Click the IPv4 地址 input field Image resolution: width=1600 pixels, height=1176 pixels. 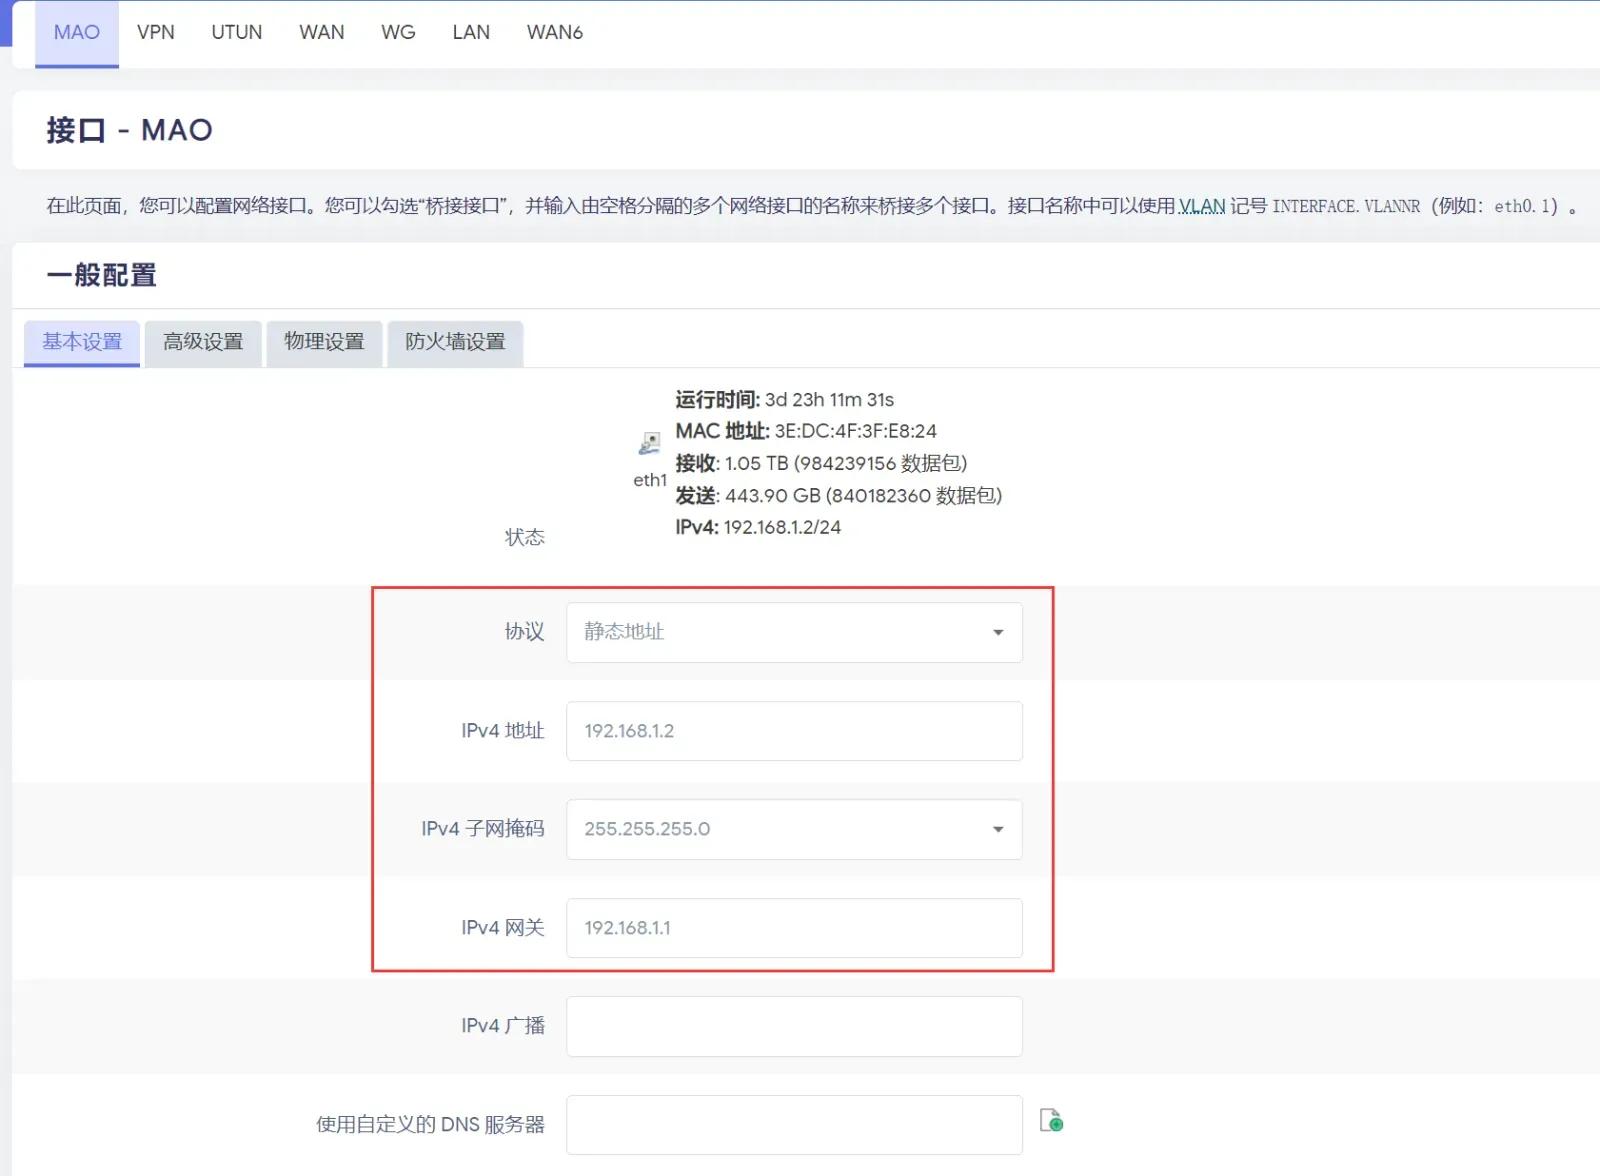pyautogui.click(x=794, y=731)
